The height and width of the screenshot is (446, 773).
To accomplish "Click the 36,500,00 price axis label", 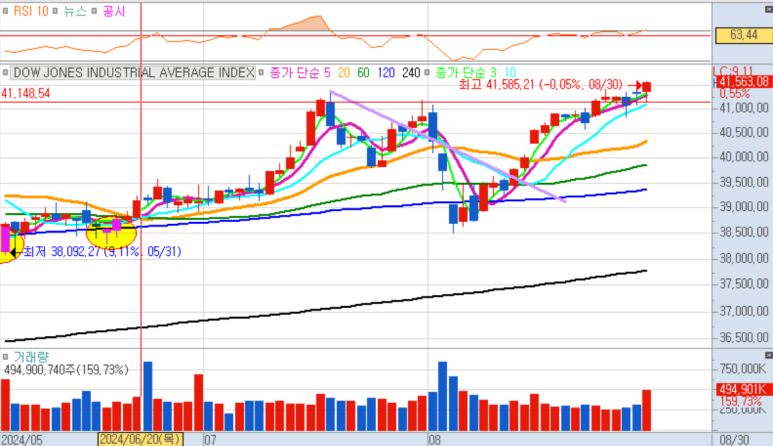I will click(x=744, y=338).
